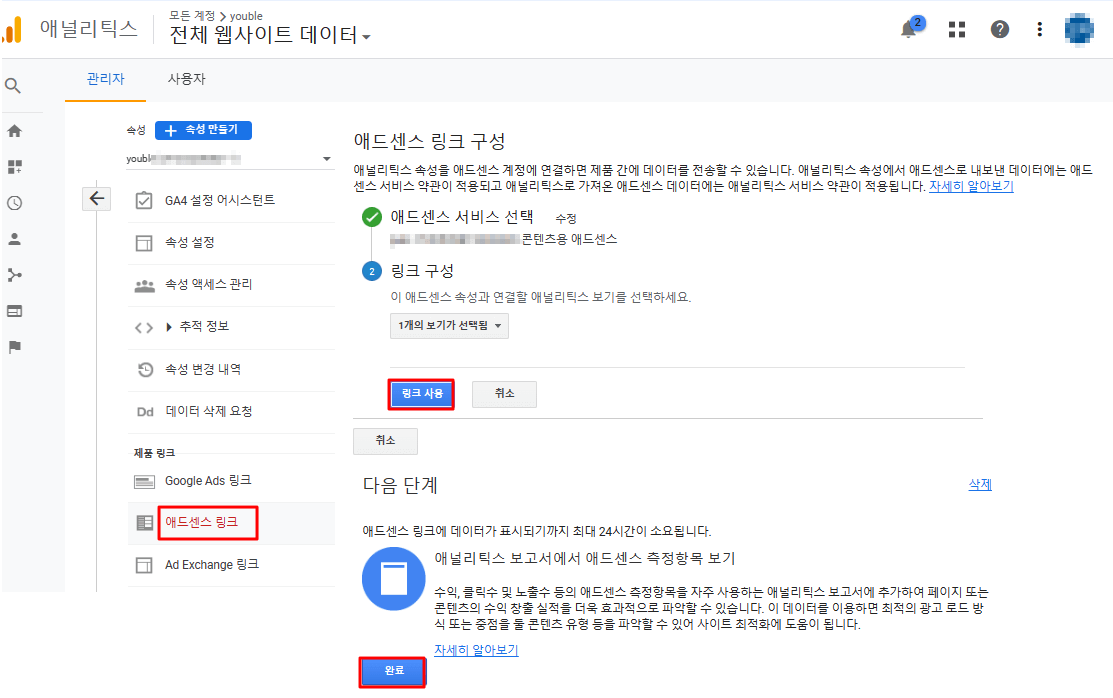1113x698 pixels.
Task: Open the property selector dropdown
Action: (x=229, y=159)
